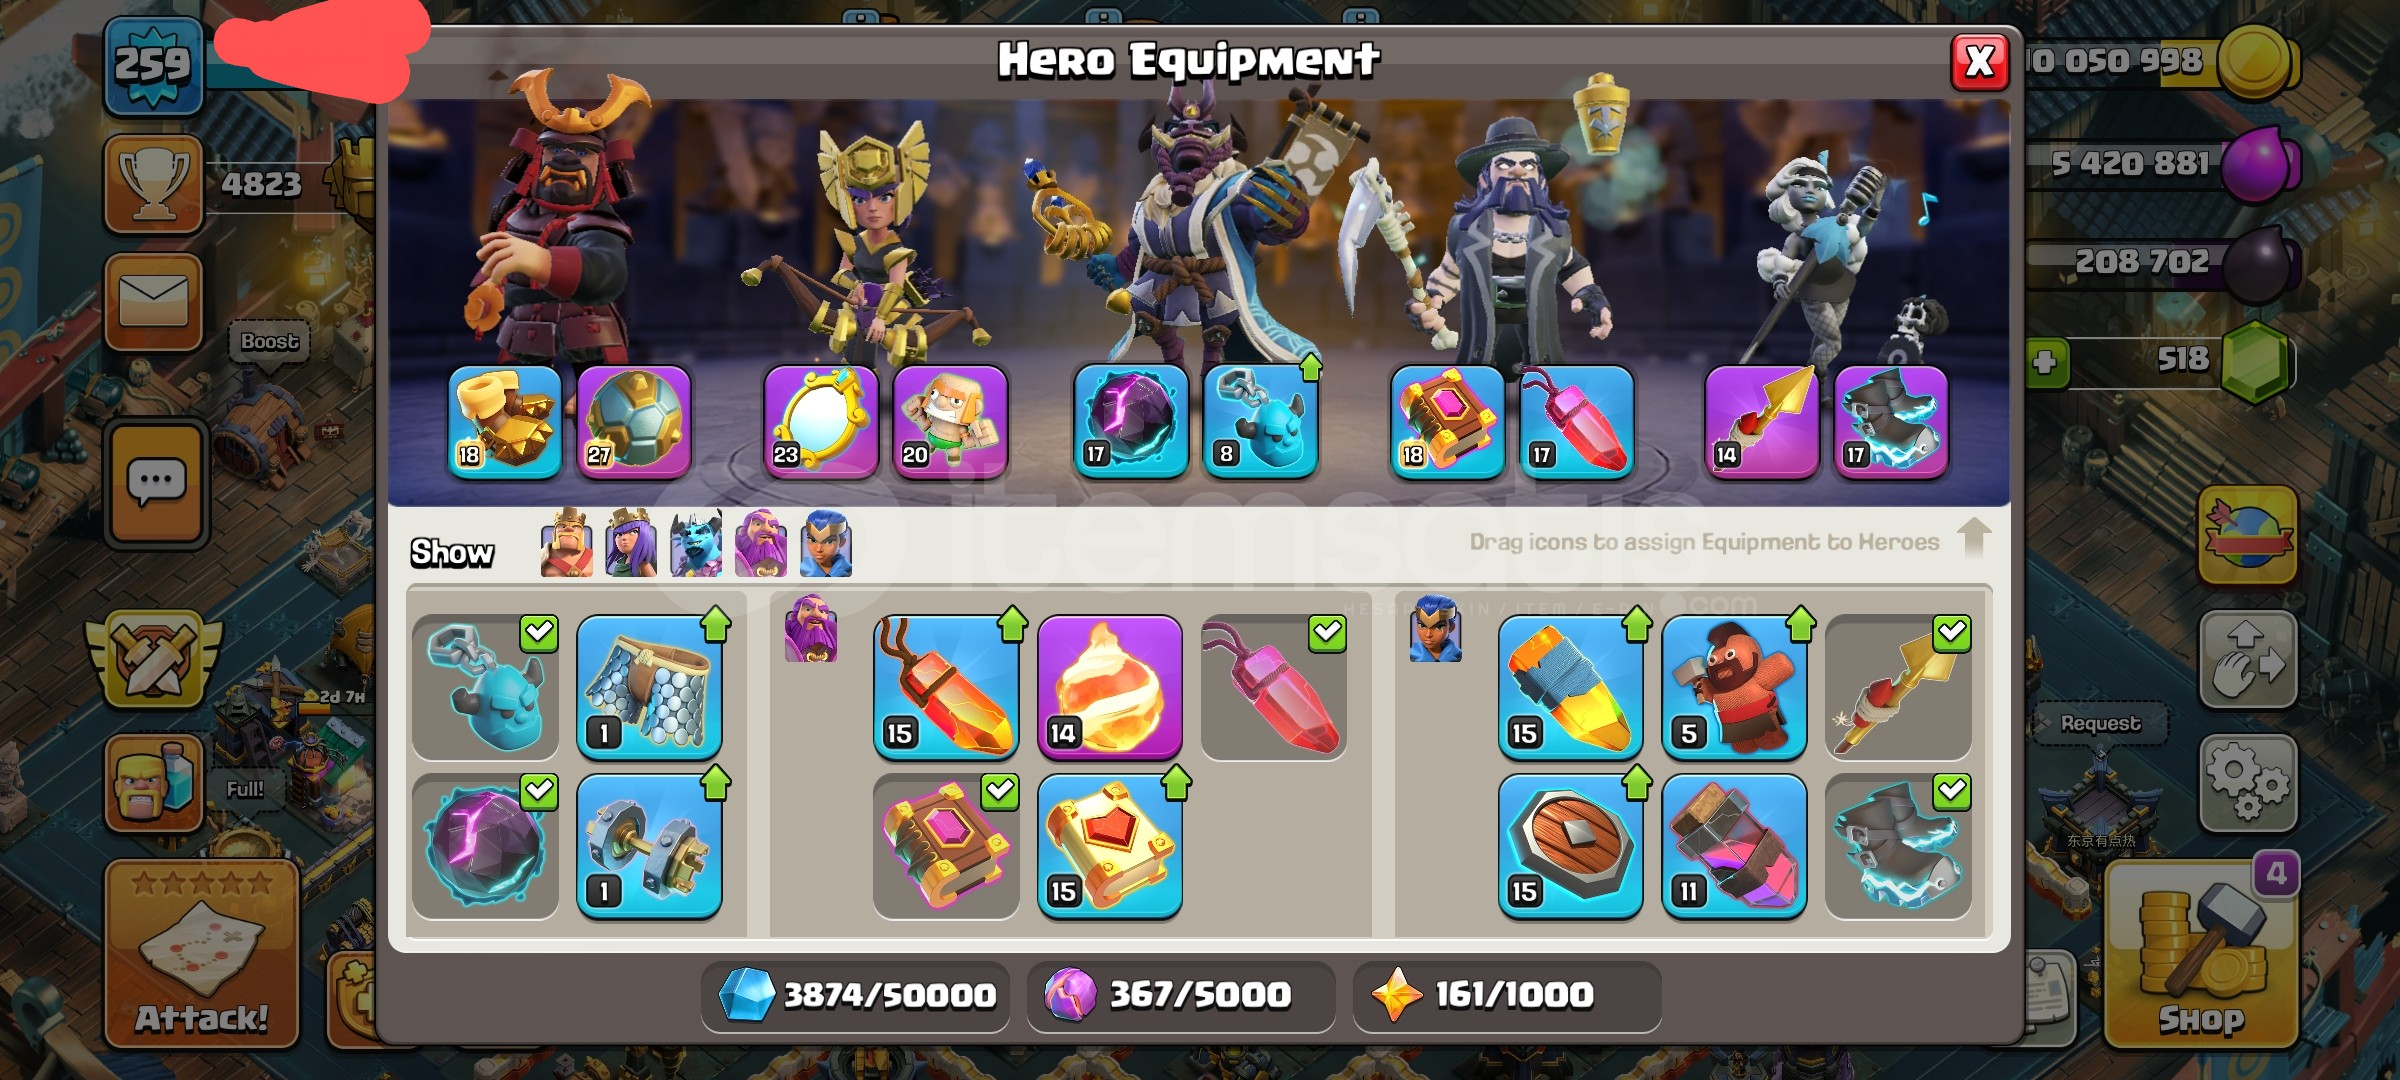Viewport: 2400px width, 1080px height.
Task: Toggle Archer Queen filter in Show row
Action: click(x=631, y=543)
